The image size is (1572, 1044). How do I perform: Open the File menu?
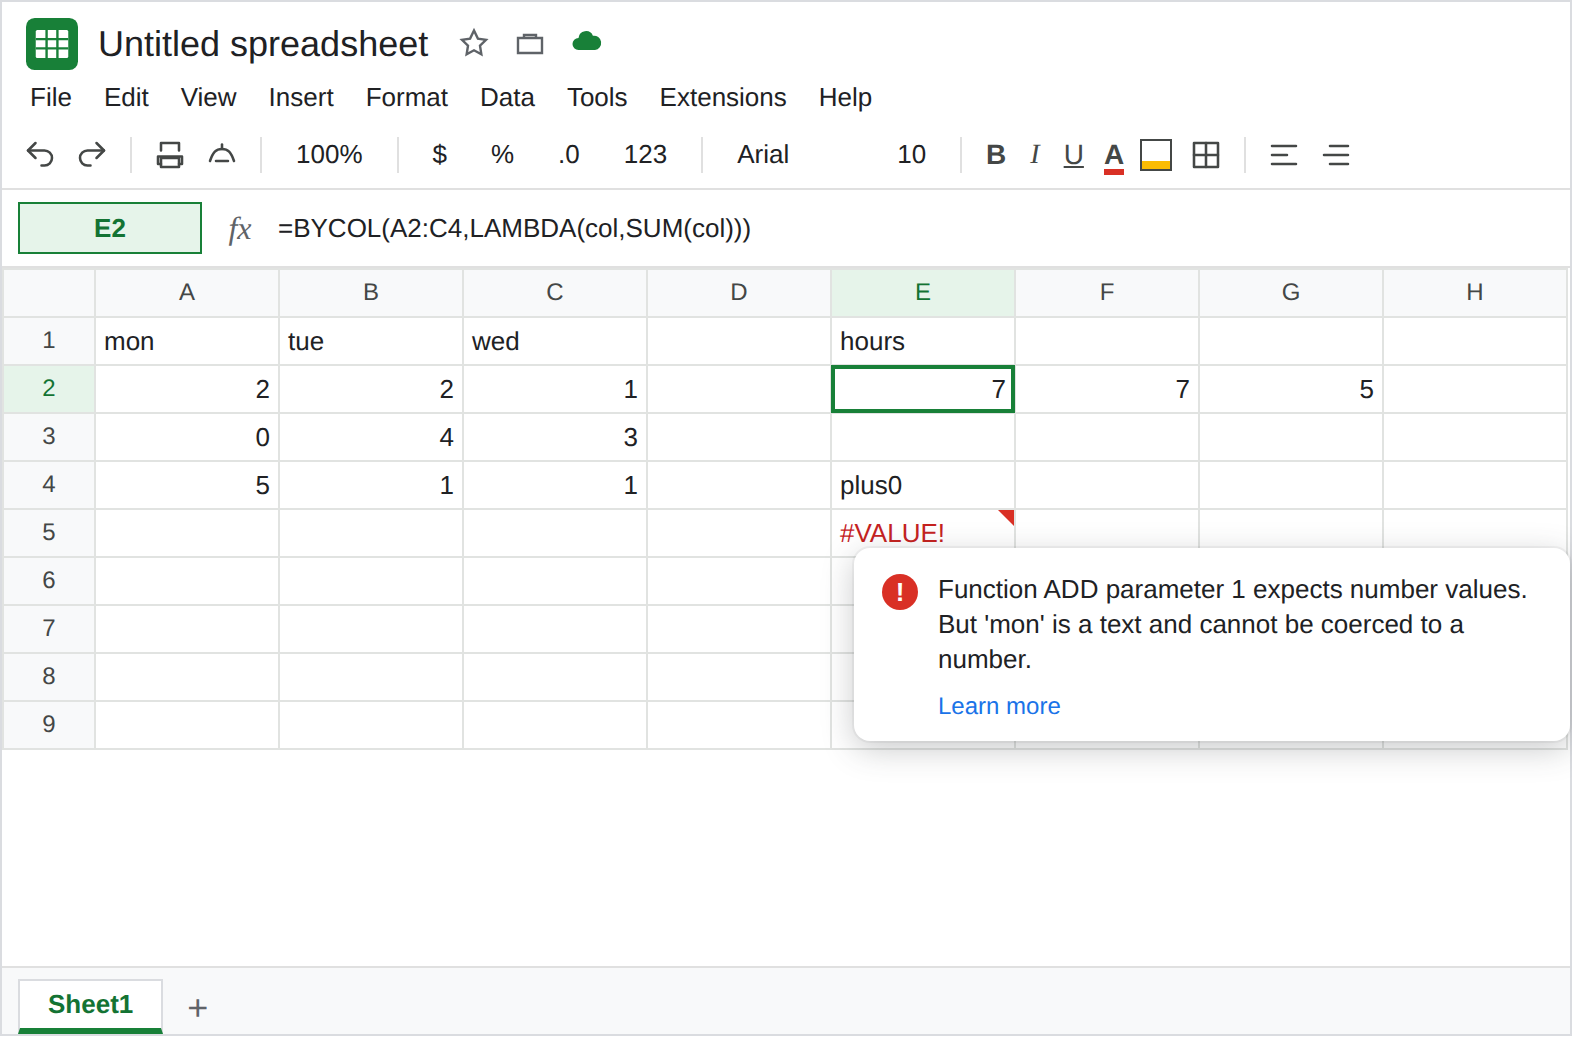coord(51,97)
